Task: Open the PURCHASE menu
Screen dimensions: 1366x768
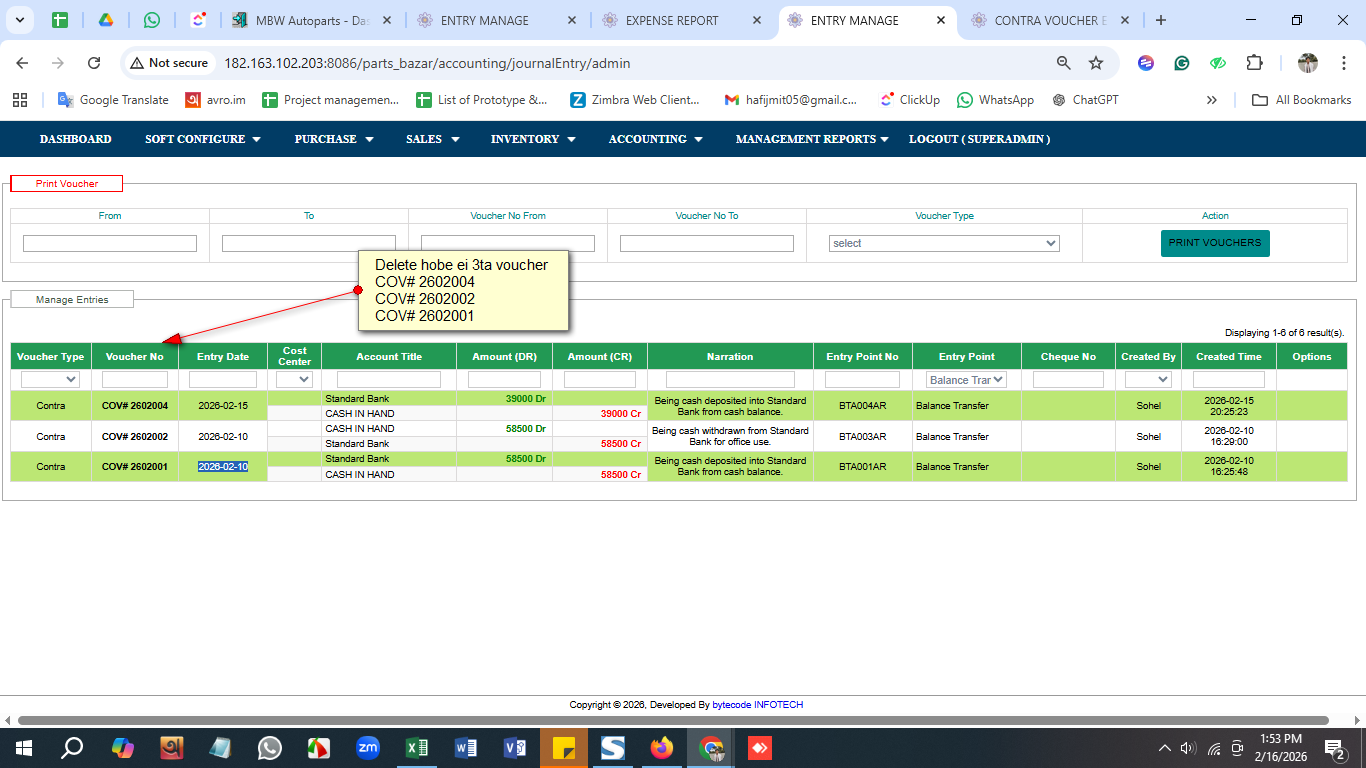Action: coord(334,139)
